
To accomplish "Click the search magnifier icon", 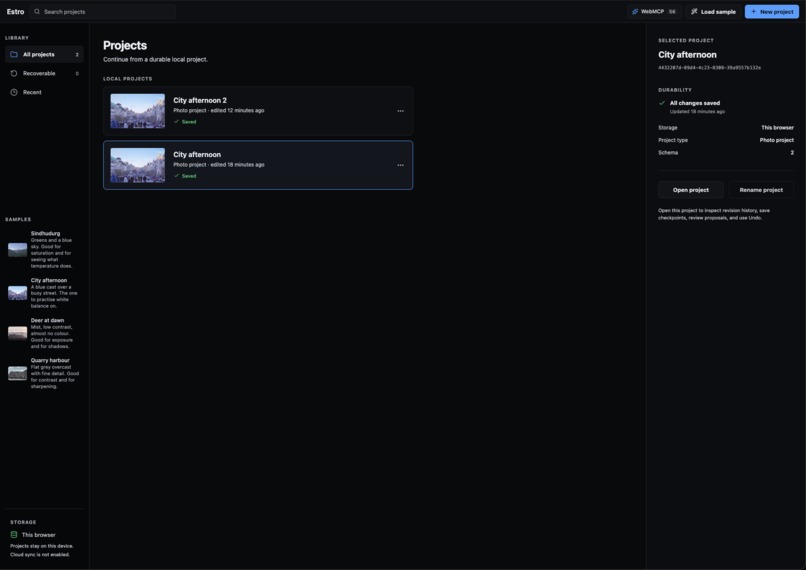I will coord(37,11).
